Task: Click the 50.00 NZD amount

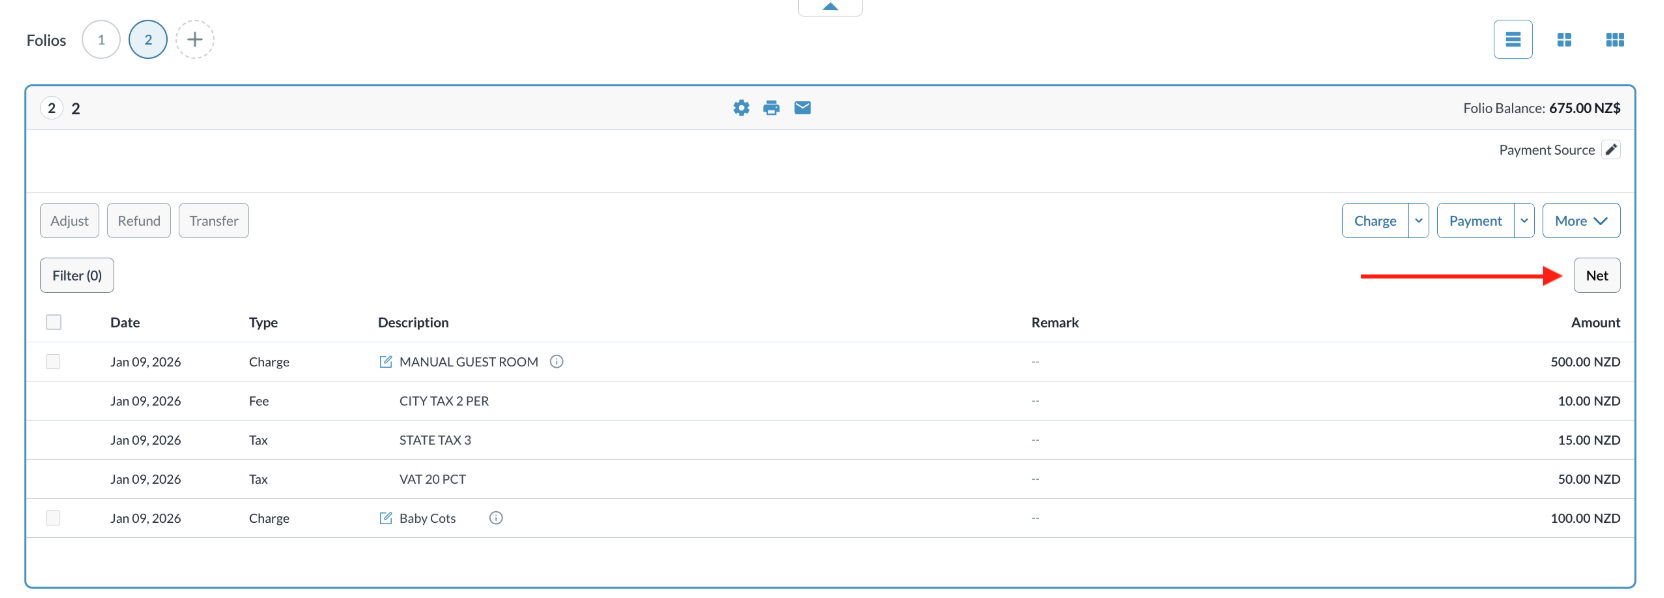Action: [1589, 479]
